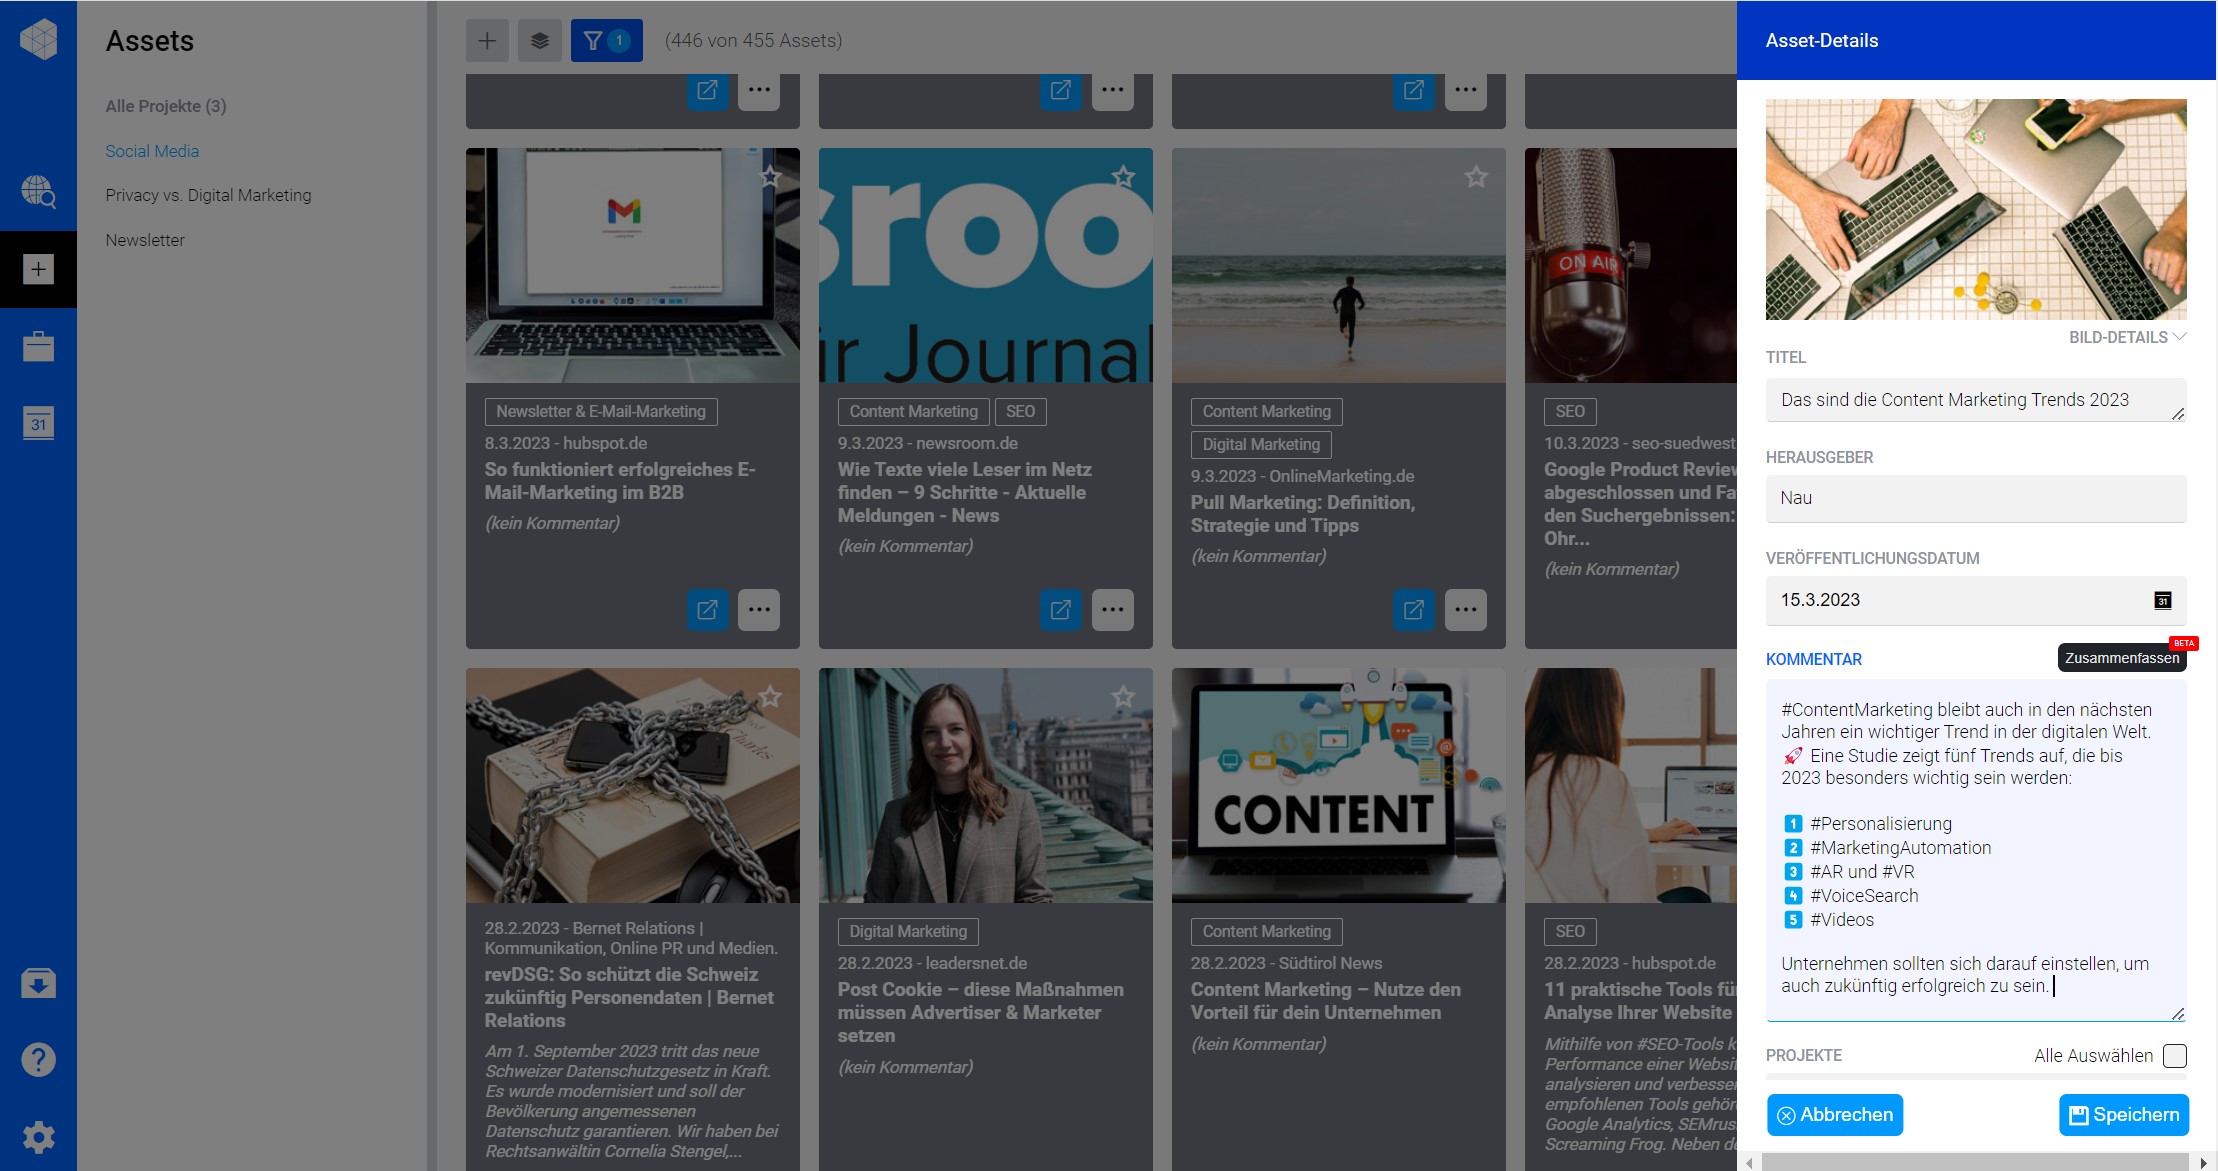Open the date picker calendar icon
Viewport: 2218px width, 1171px height.
click(2162, 600)
